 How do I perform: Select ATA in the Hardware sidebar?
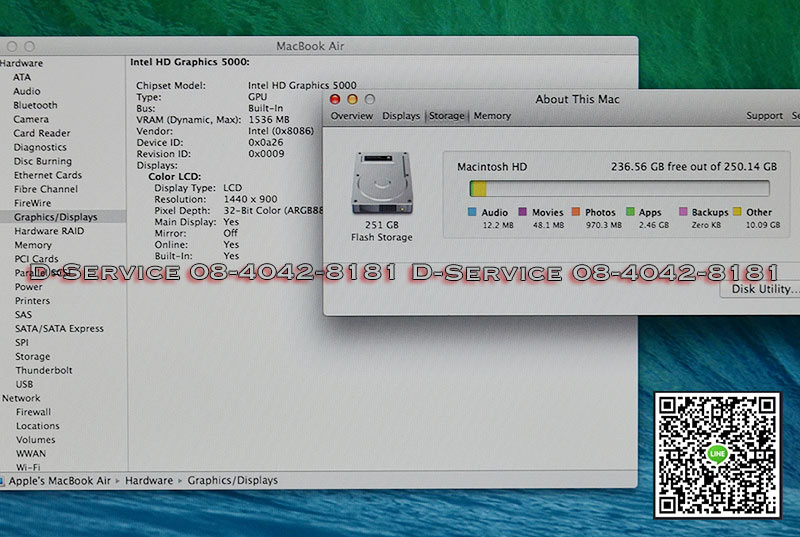[x=22, y=77]
